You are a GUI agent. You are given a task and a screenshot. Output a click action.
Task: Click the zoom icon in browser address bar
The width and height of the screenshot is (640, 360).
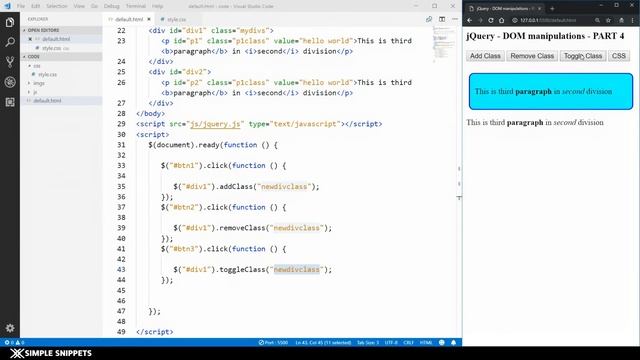[597, 20]
